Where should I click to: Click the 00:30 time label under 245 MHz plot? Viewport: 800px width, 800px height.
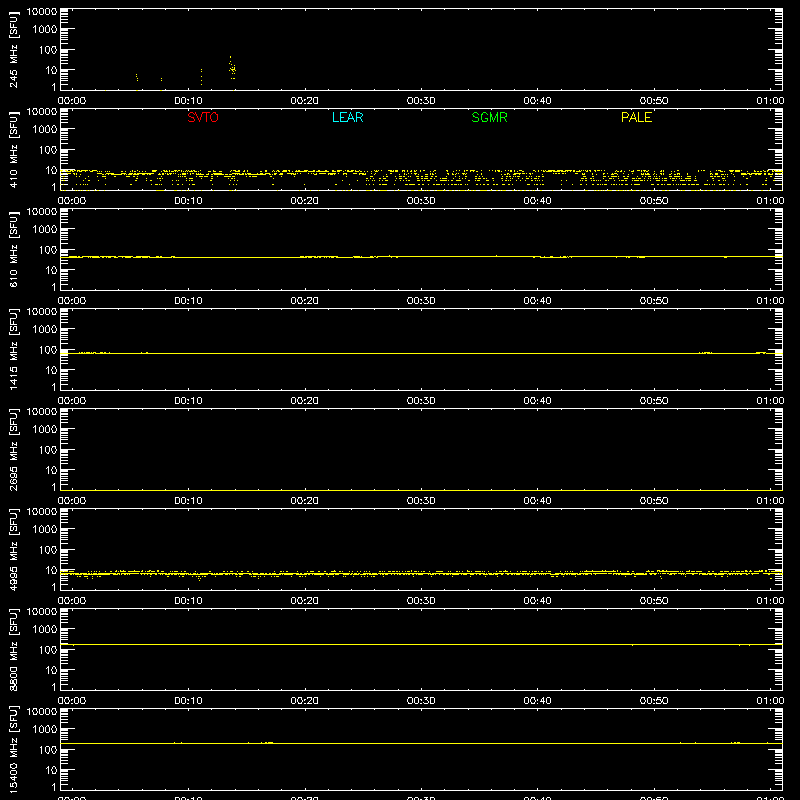[421, 101]
